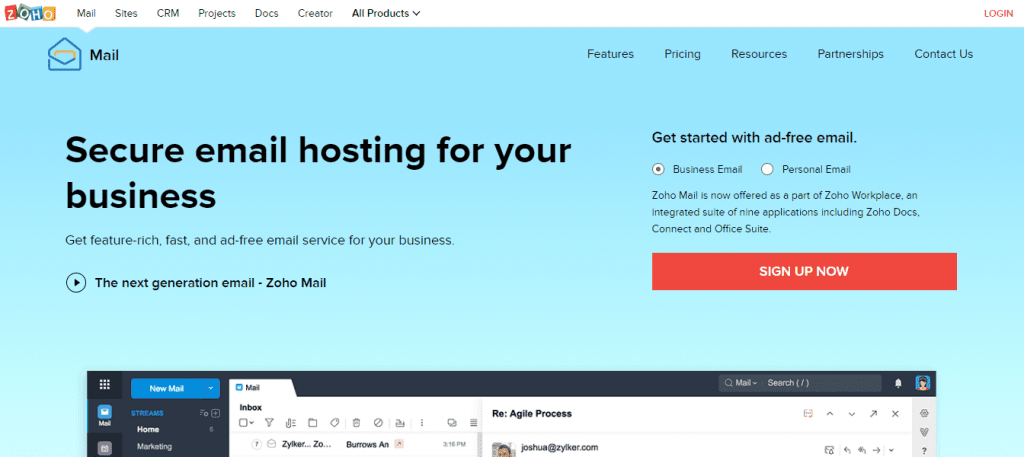Expand the All Products dropdown
The image size is (1024, 457).
coord(386,13)
